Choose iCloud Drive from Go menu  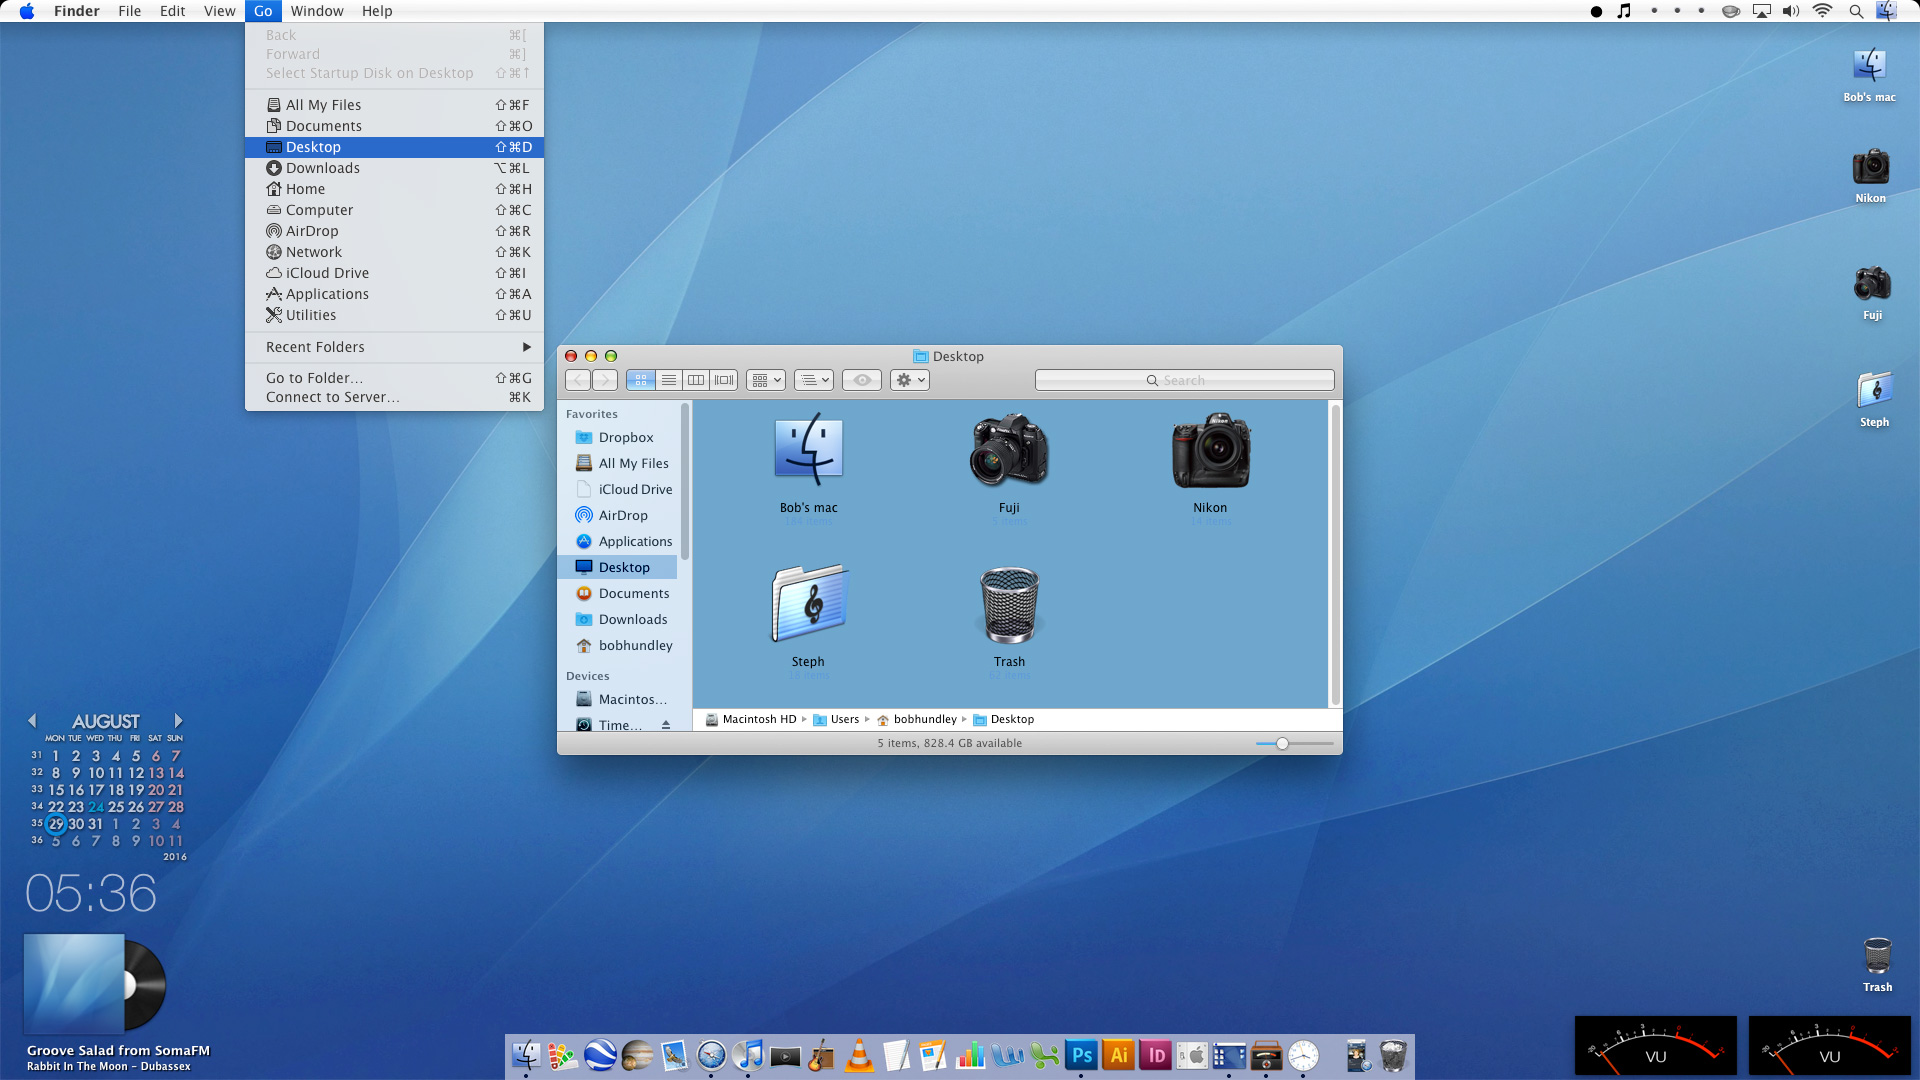pyautogui.click(x=394, y=273)
